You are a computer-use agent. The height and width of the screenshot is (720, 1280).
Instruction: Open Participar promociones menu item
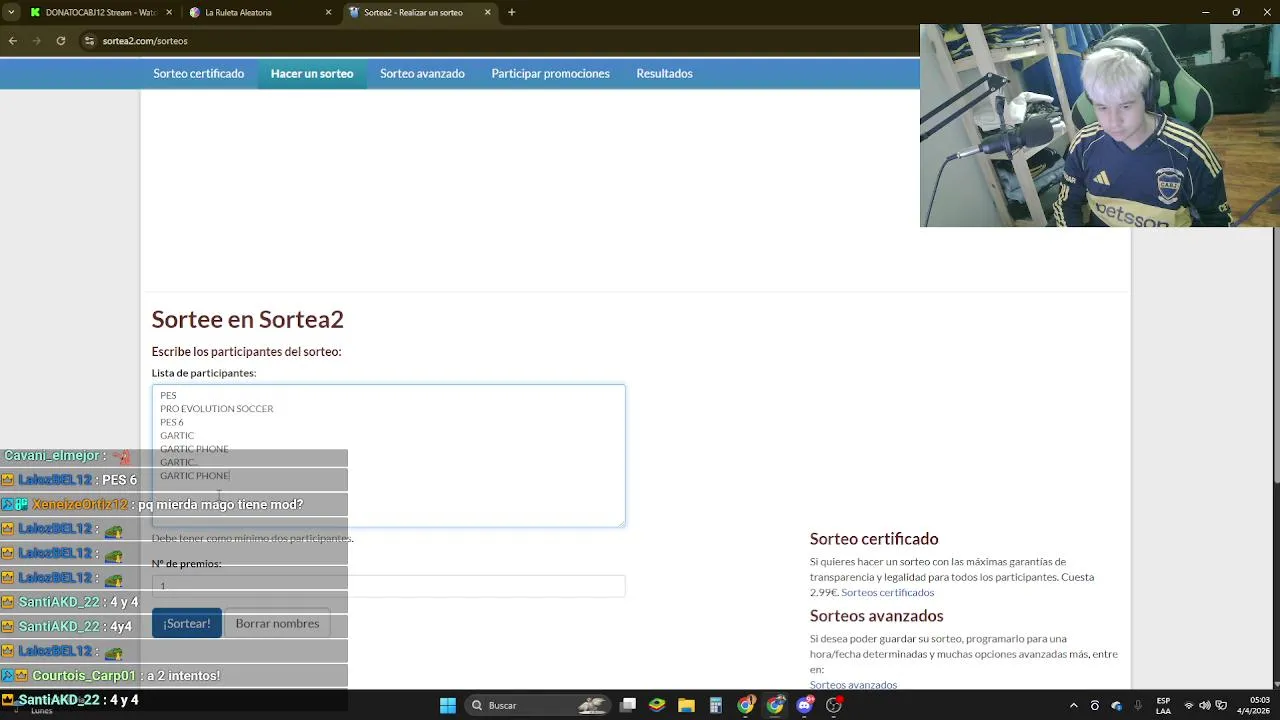[550, 73]
